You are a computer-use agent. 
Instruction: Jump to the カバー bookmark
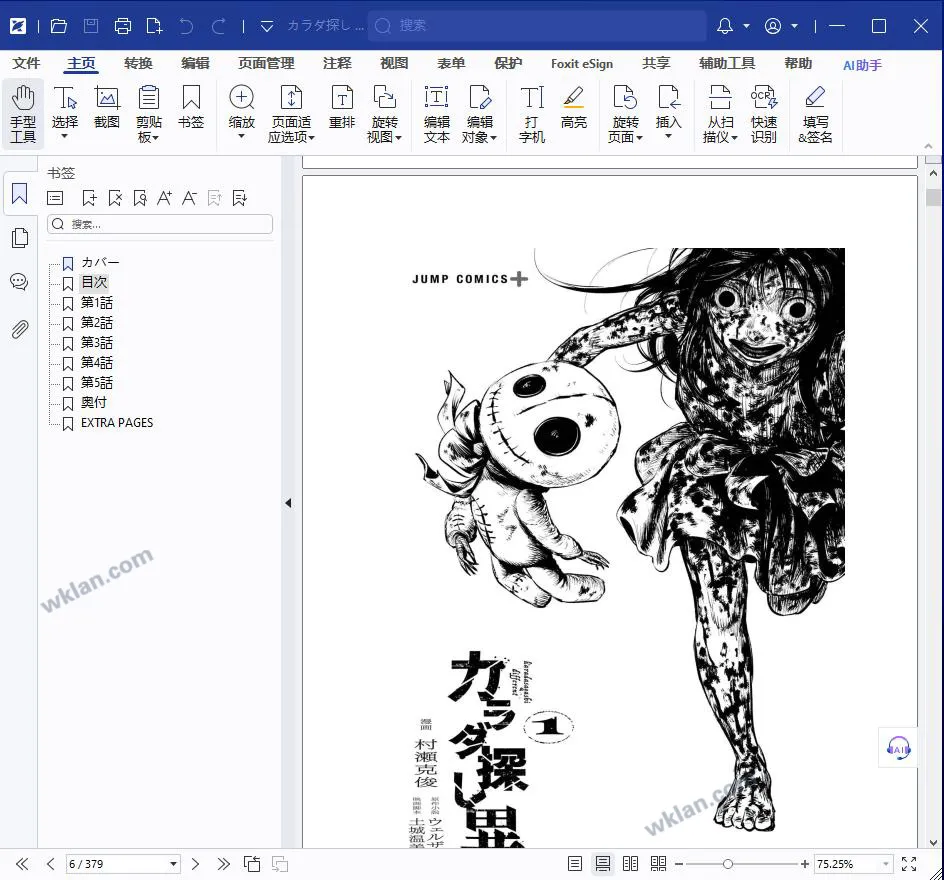(100, 262)
